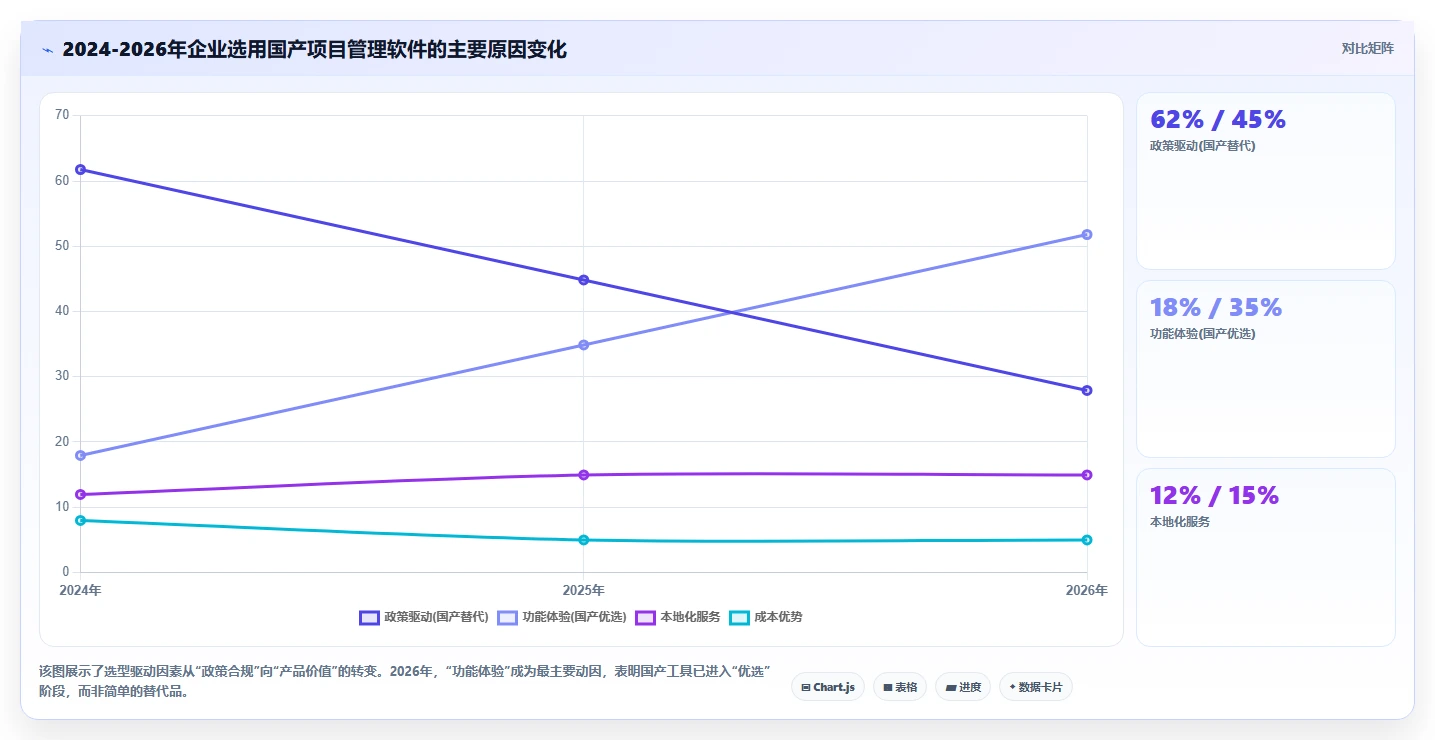Click the 成本优势 data point at 2026年
The height and width of the screenshot is (740, 1435).
tap(1087, 540)
